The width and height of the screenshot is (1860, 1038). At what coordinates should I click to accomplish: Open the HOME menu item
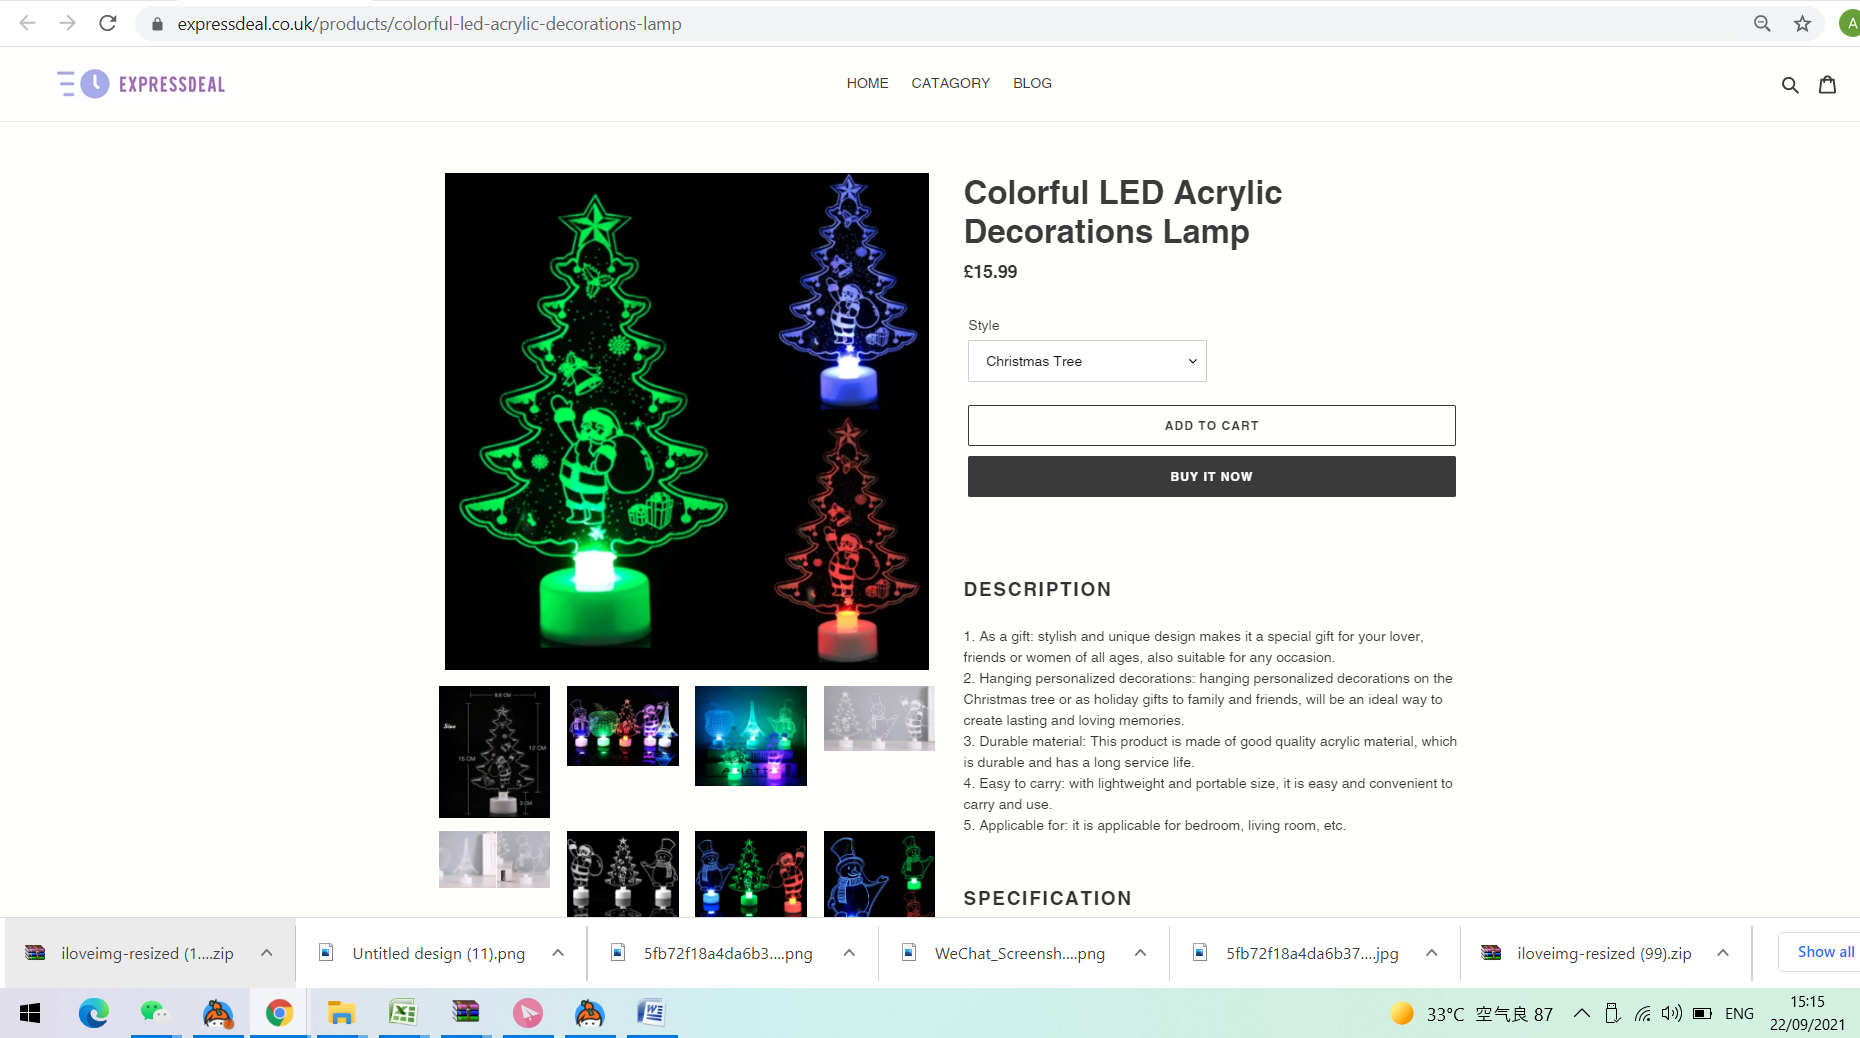tap(867, 83)
